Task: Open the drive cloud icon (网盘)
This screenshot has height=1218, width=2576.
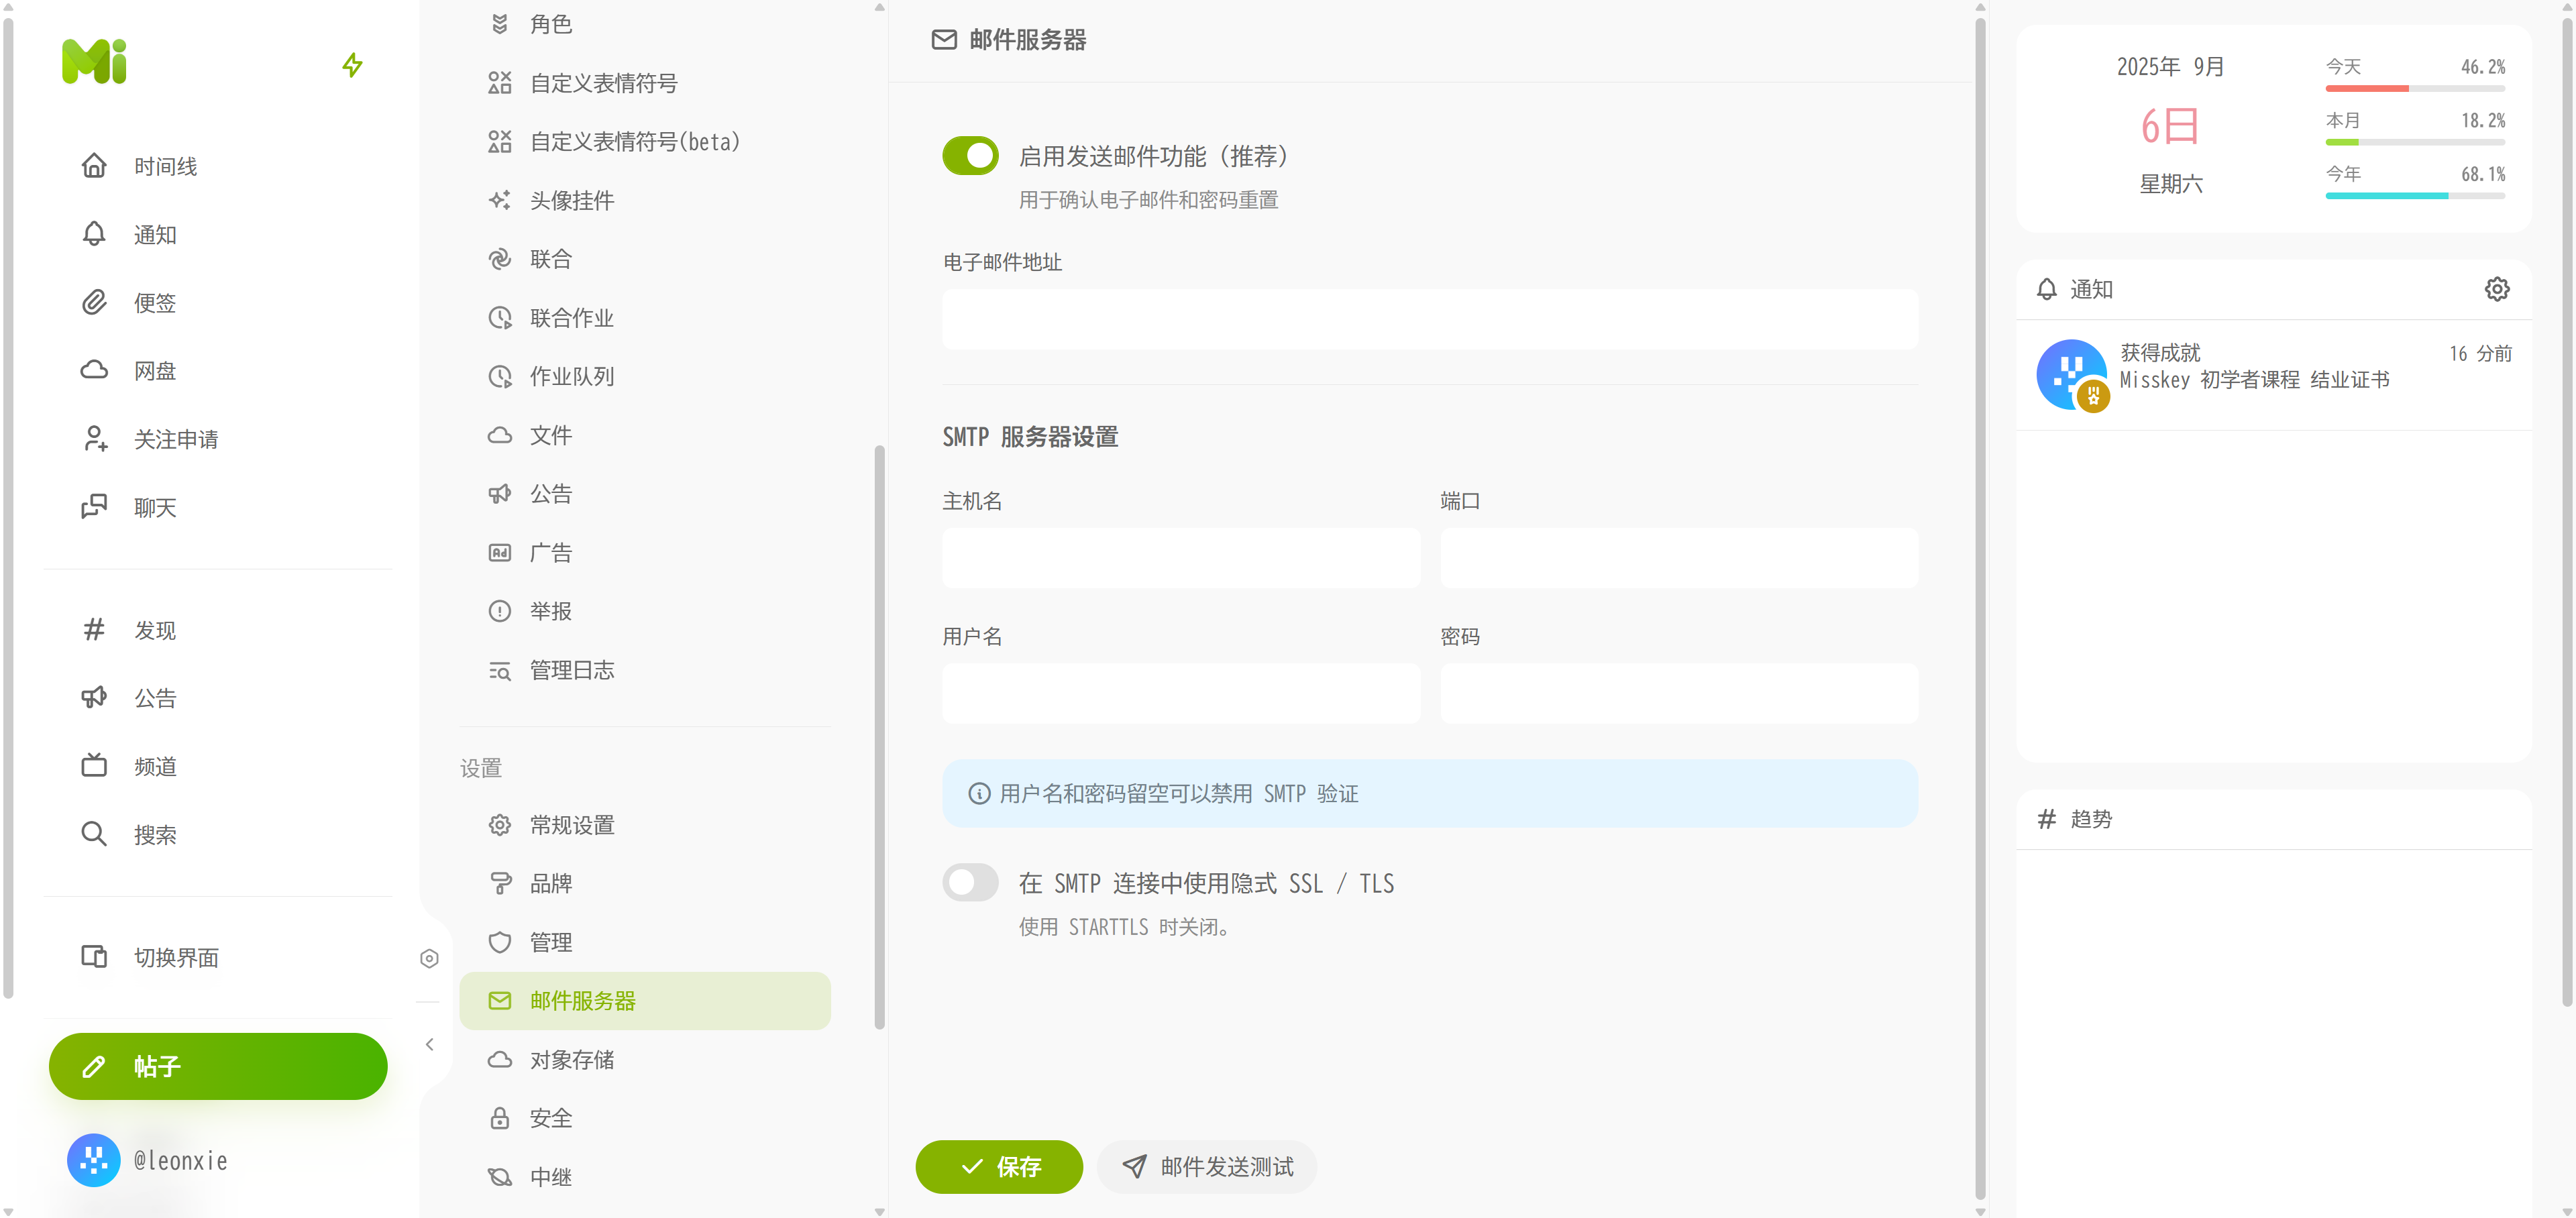Action: (94, 370)
